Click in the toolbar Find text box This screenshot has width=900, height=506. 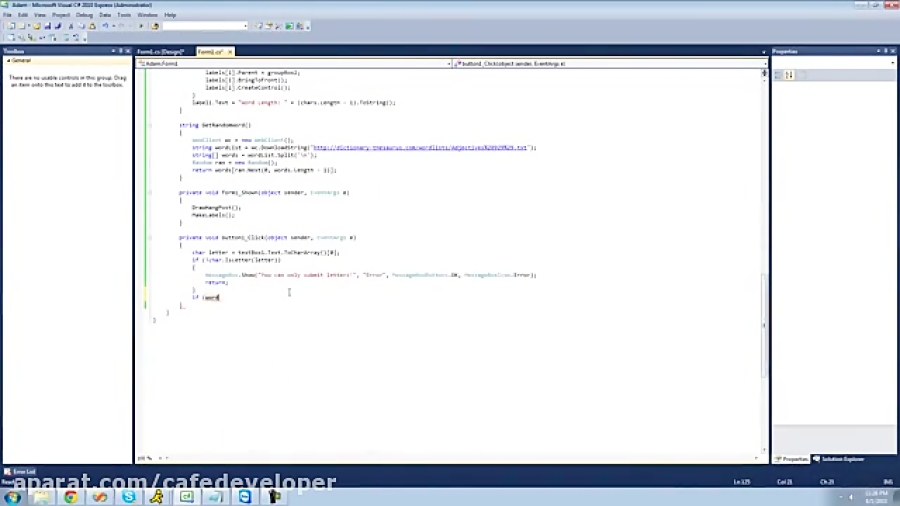click(x=202, y=26)
